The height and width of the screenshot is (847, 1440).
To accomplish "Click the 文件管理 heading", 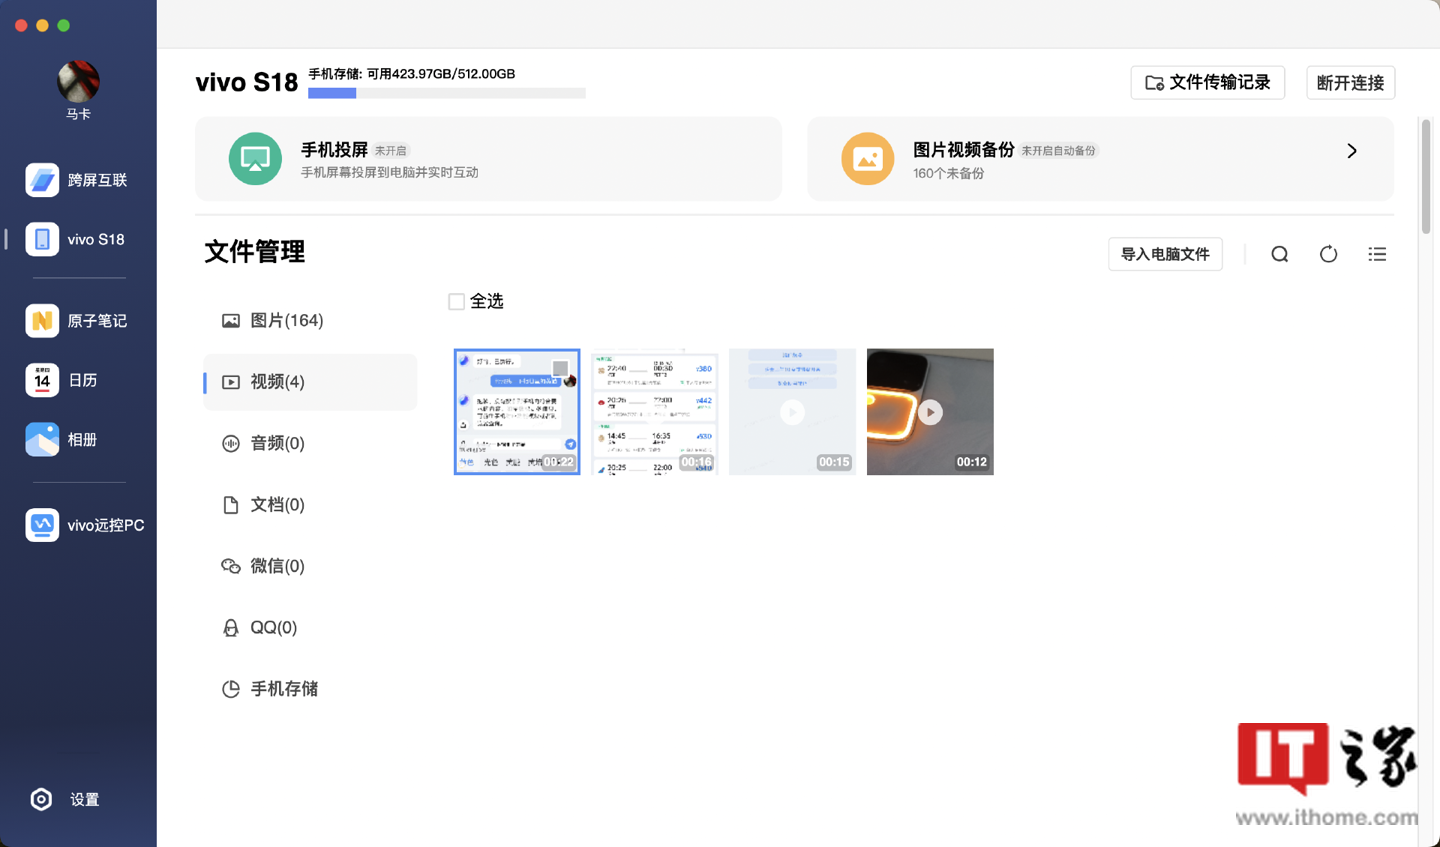I will (255, 252).
